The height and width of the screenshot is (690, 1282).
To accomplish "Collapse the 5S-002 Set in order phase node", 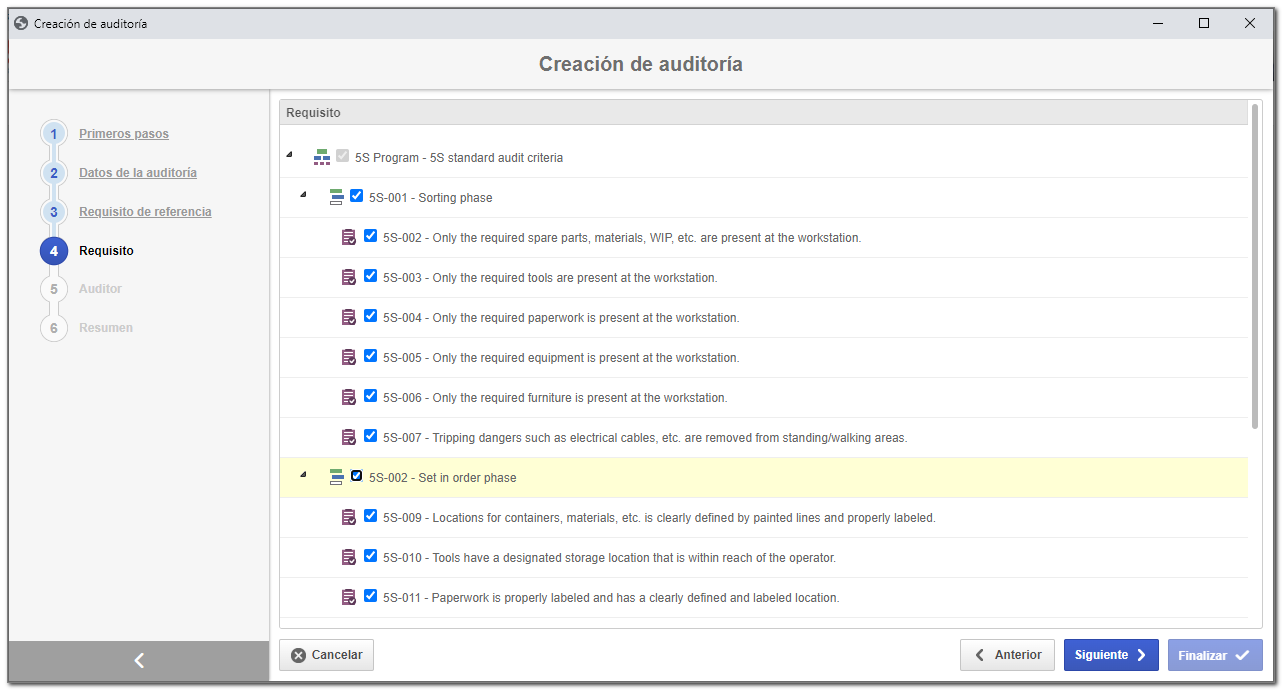I will [x=303, y=474].
